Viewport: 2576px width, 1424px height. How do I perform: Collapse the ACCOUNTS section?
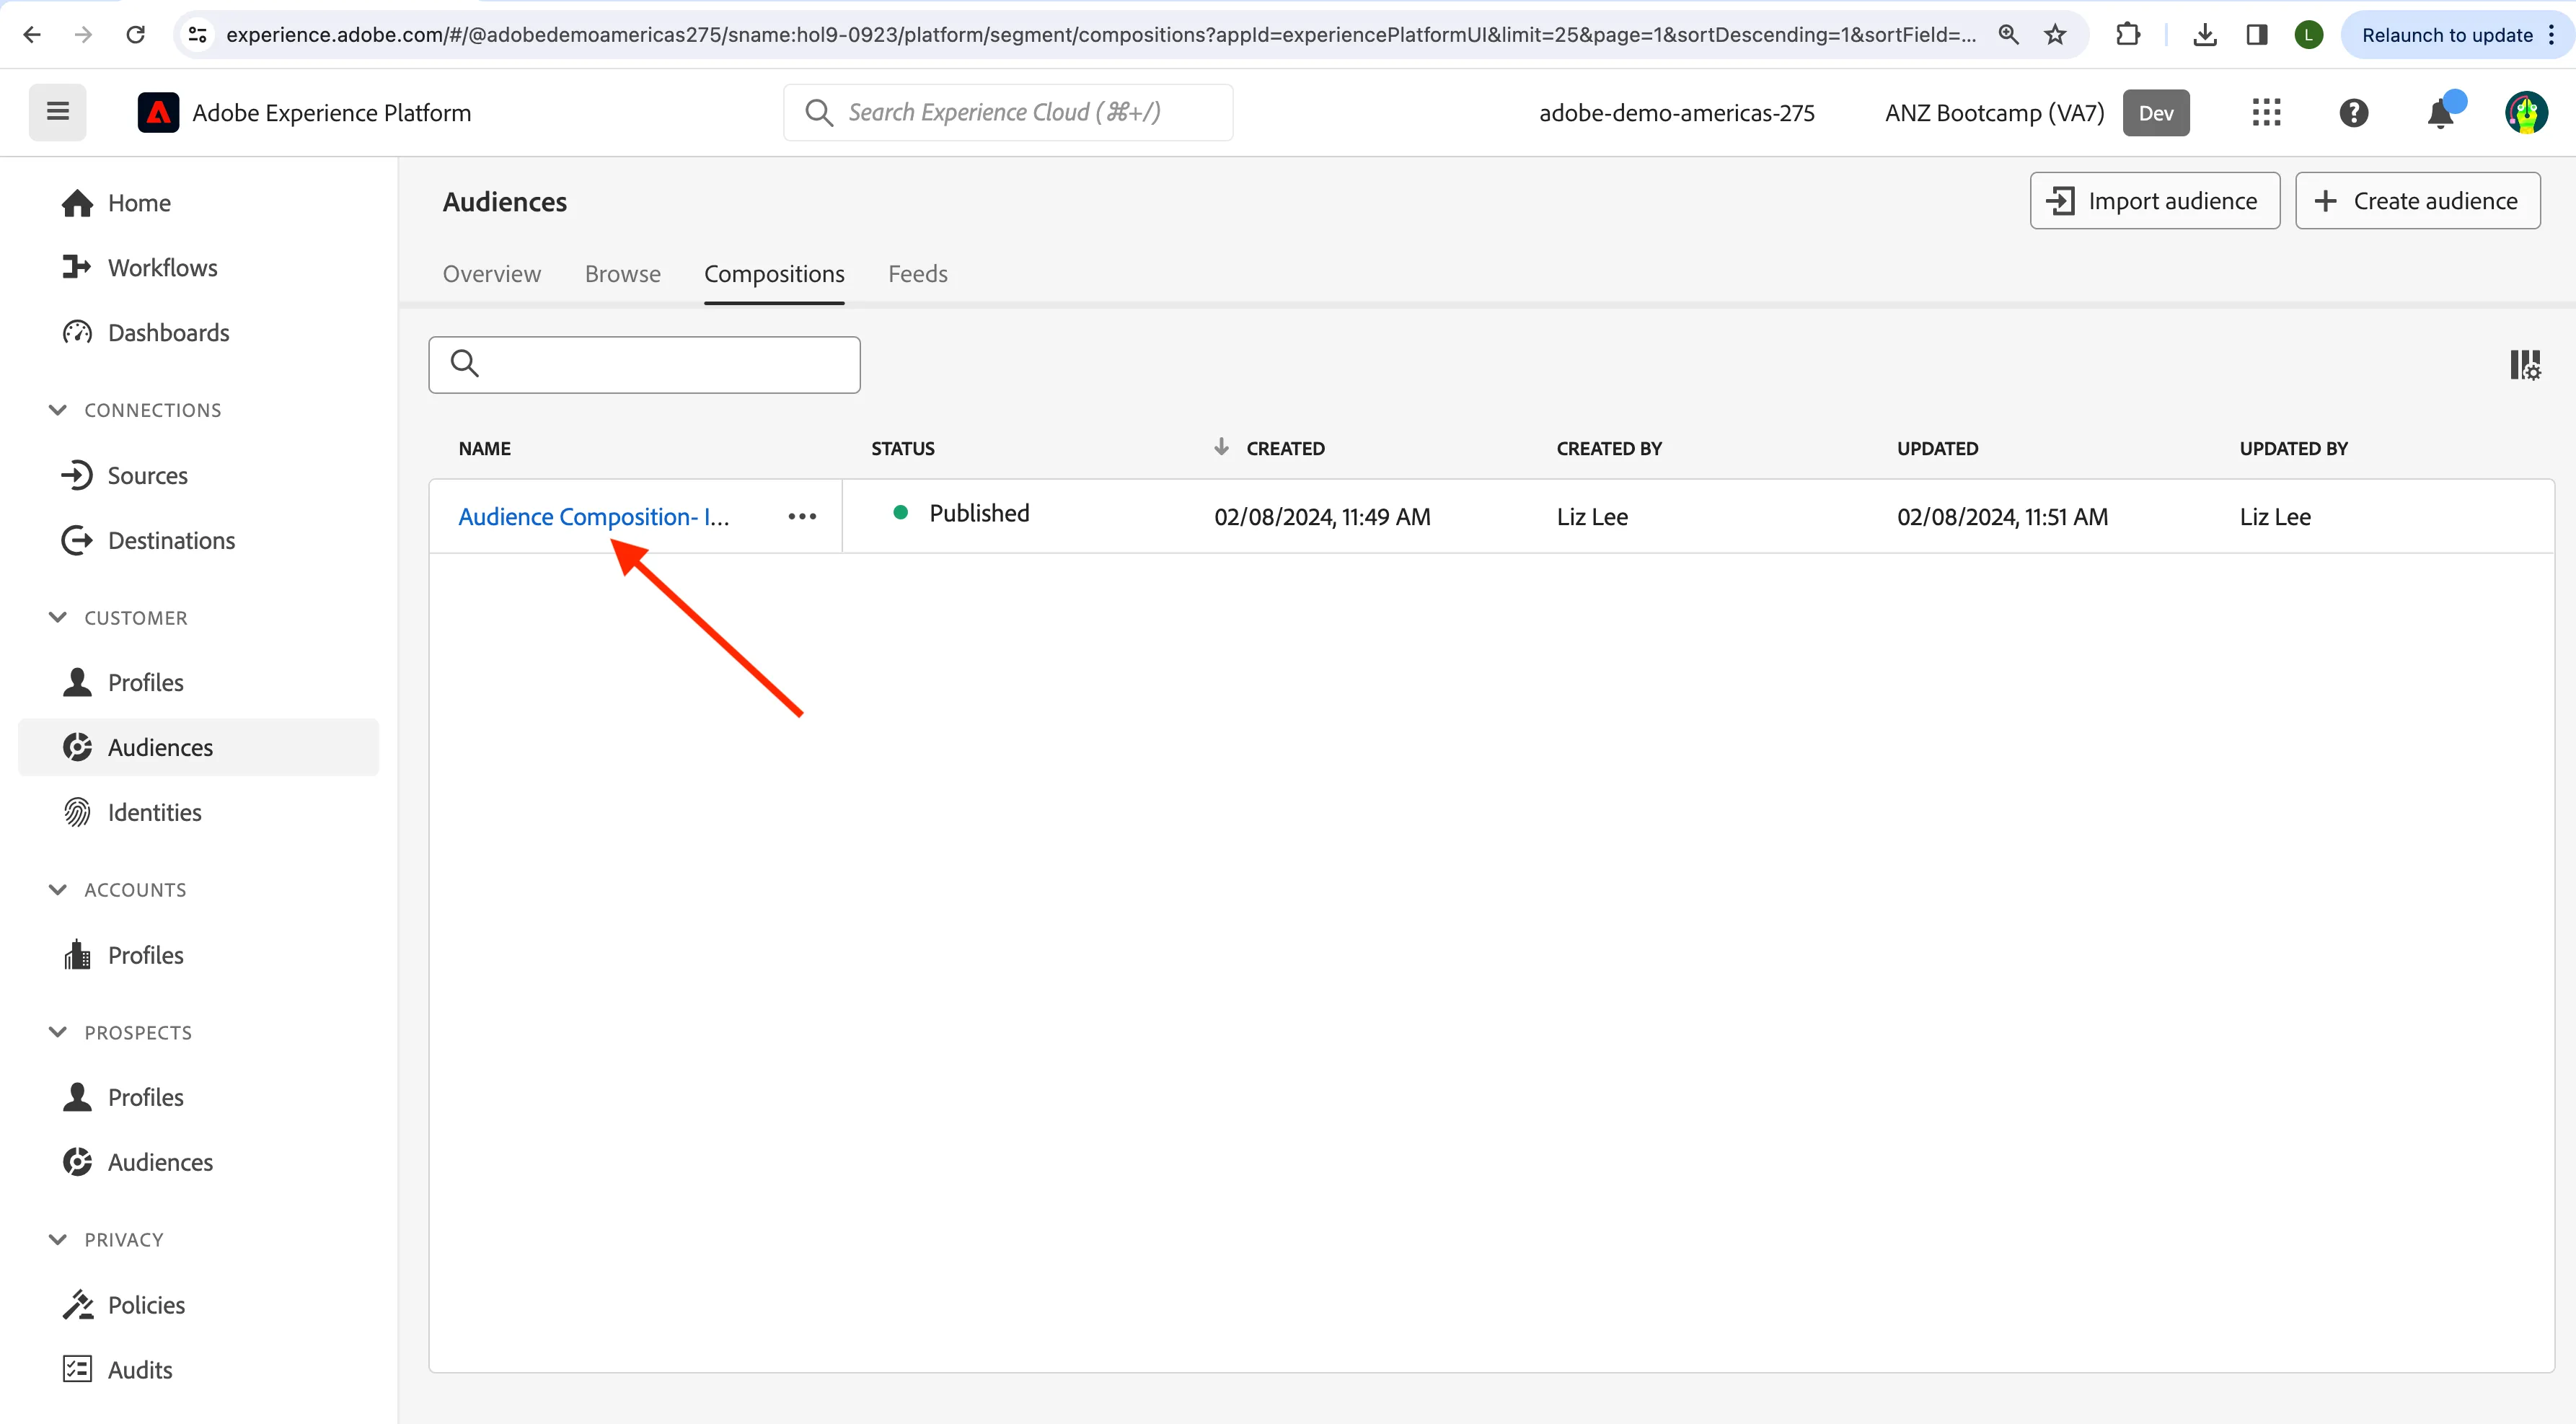[x=58, y=890]
